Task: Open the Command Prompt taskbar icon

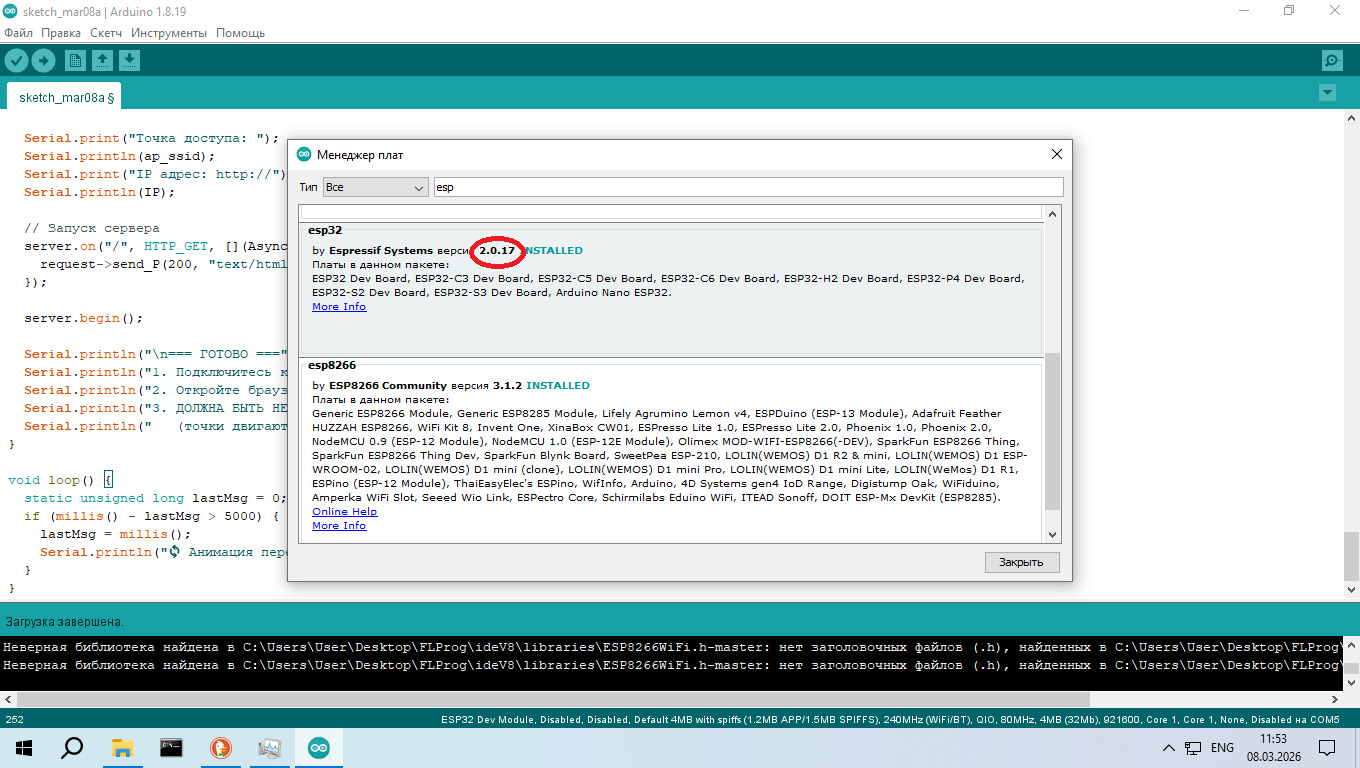Action: [171, 748]
